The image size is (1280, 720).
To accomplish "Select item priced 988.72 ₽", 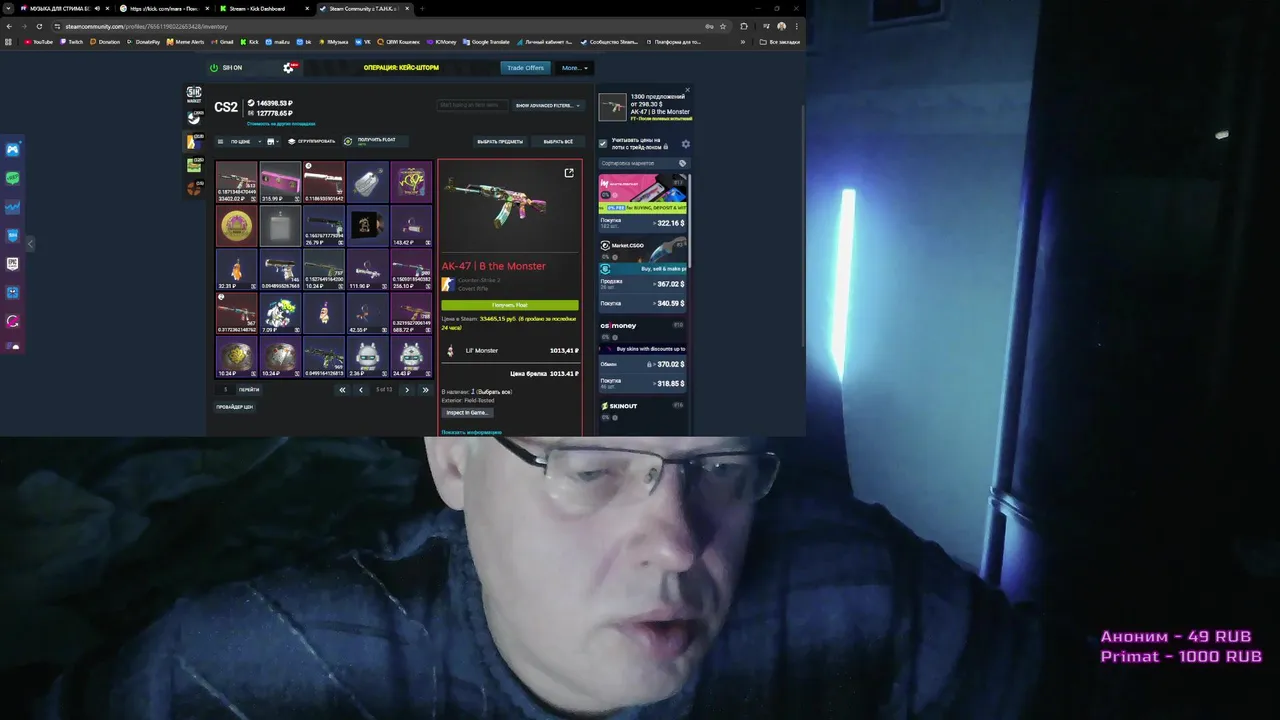I will 411,313.
